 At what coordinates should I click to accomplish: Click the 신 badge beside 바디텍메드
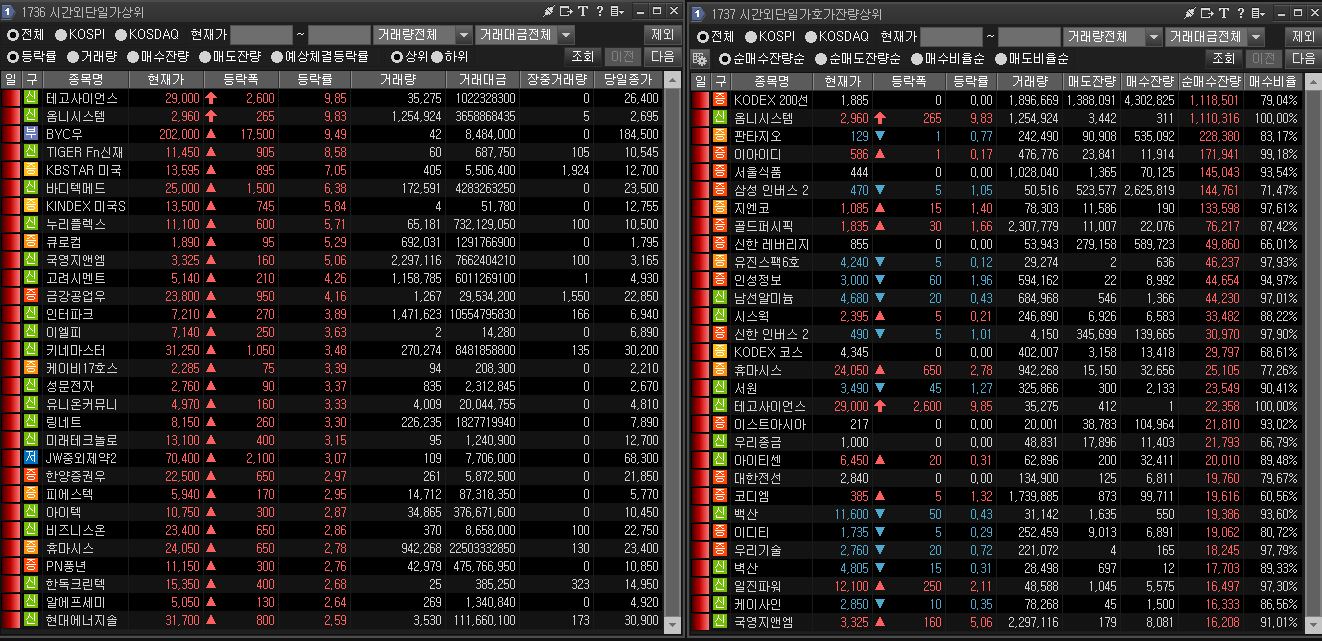click(x=31, y=188)
